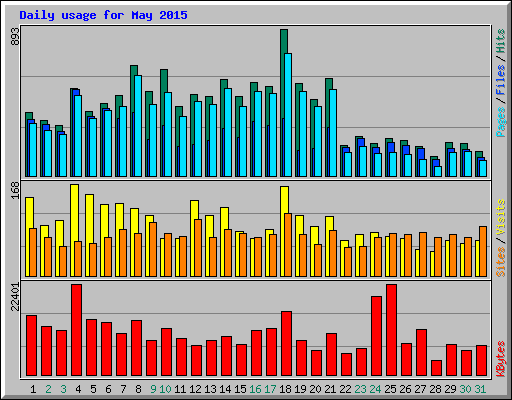Image resolution: width=512 pixels, height=400 pixels.
Task: Click day 12 on the axis
Action: click(195, 389)
